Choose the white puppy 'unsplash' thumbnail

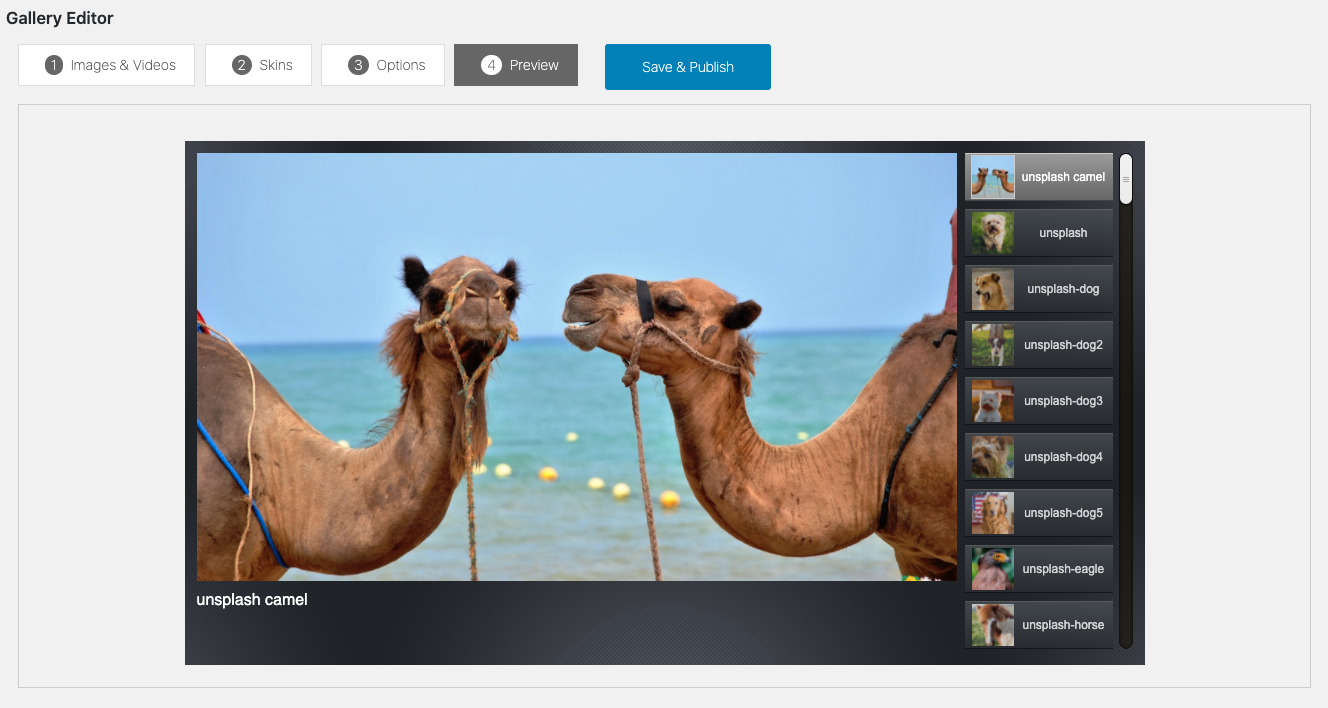(x=993, y=233)
